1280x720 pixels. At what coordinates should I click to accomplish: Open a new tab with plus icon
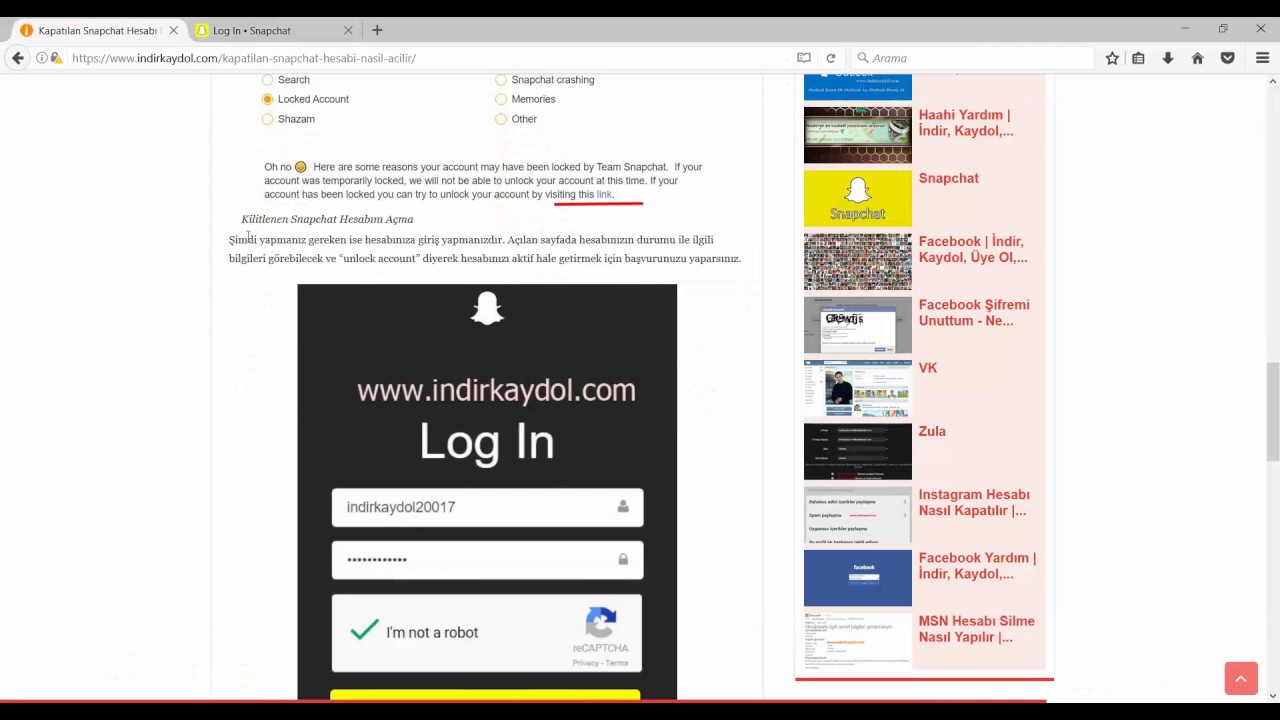(x=377, y=30)
